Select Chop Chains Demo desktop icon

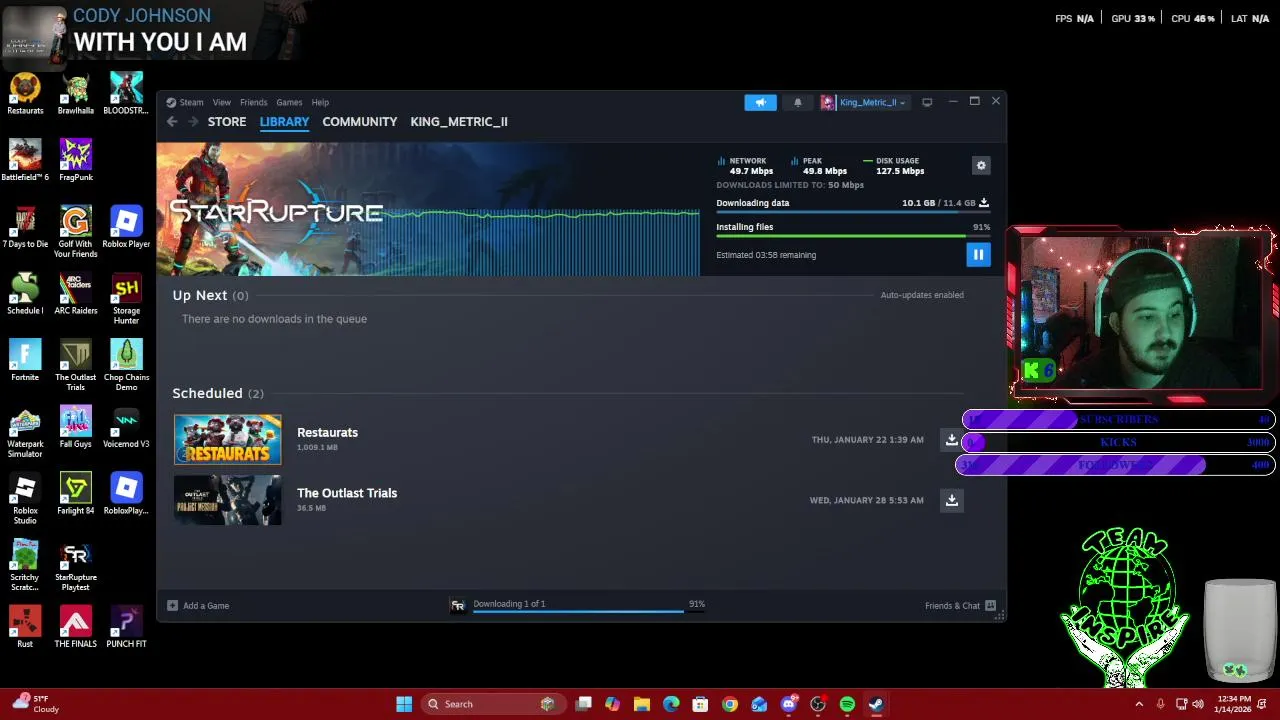126,366
